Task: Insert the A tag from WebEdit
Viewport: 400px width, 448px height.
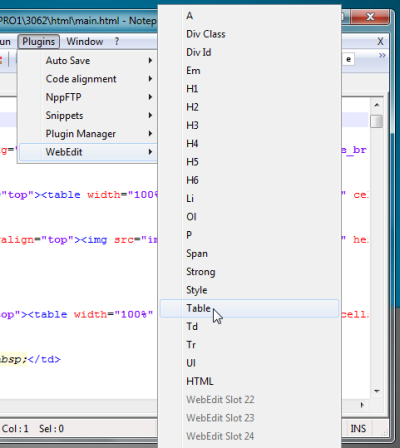Action: [249, 16]
